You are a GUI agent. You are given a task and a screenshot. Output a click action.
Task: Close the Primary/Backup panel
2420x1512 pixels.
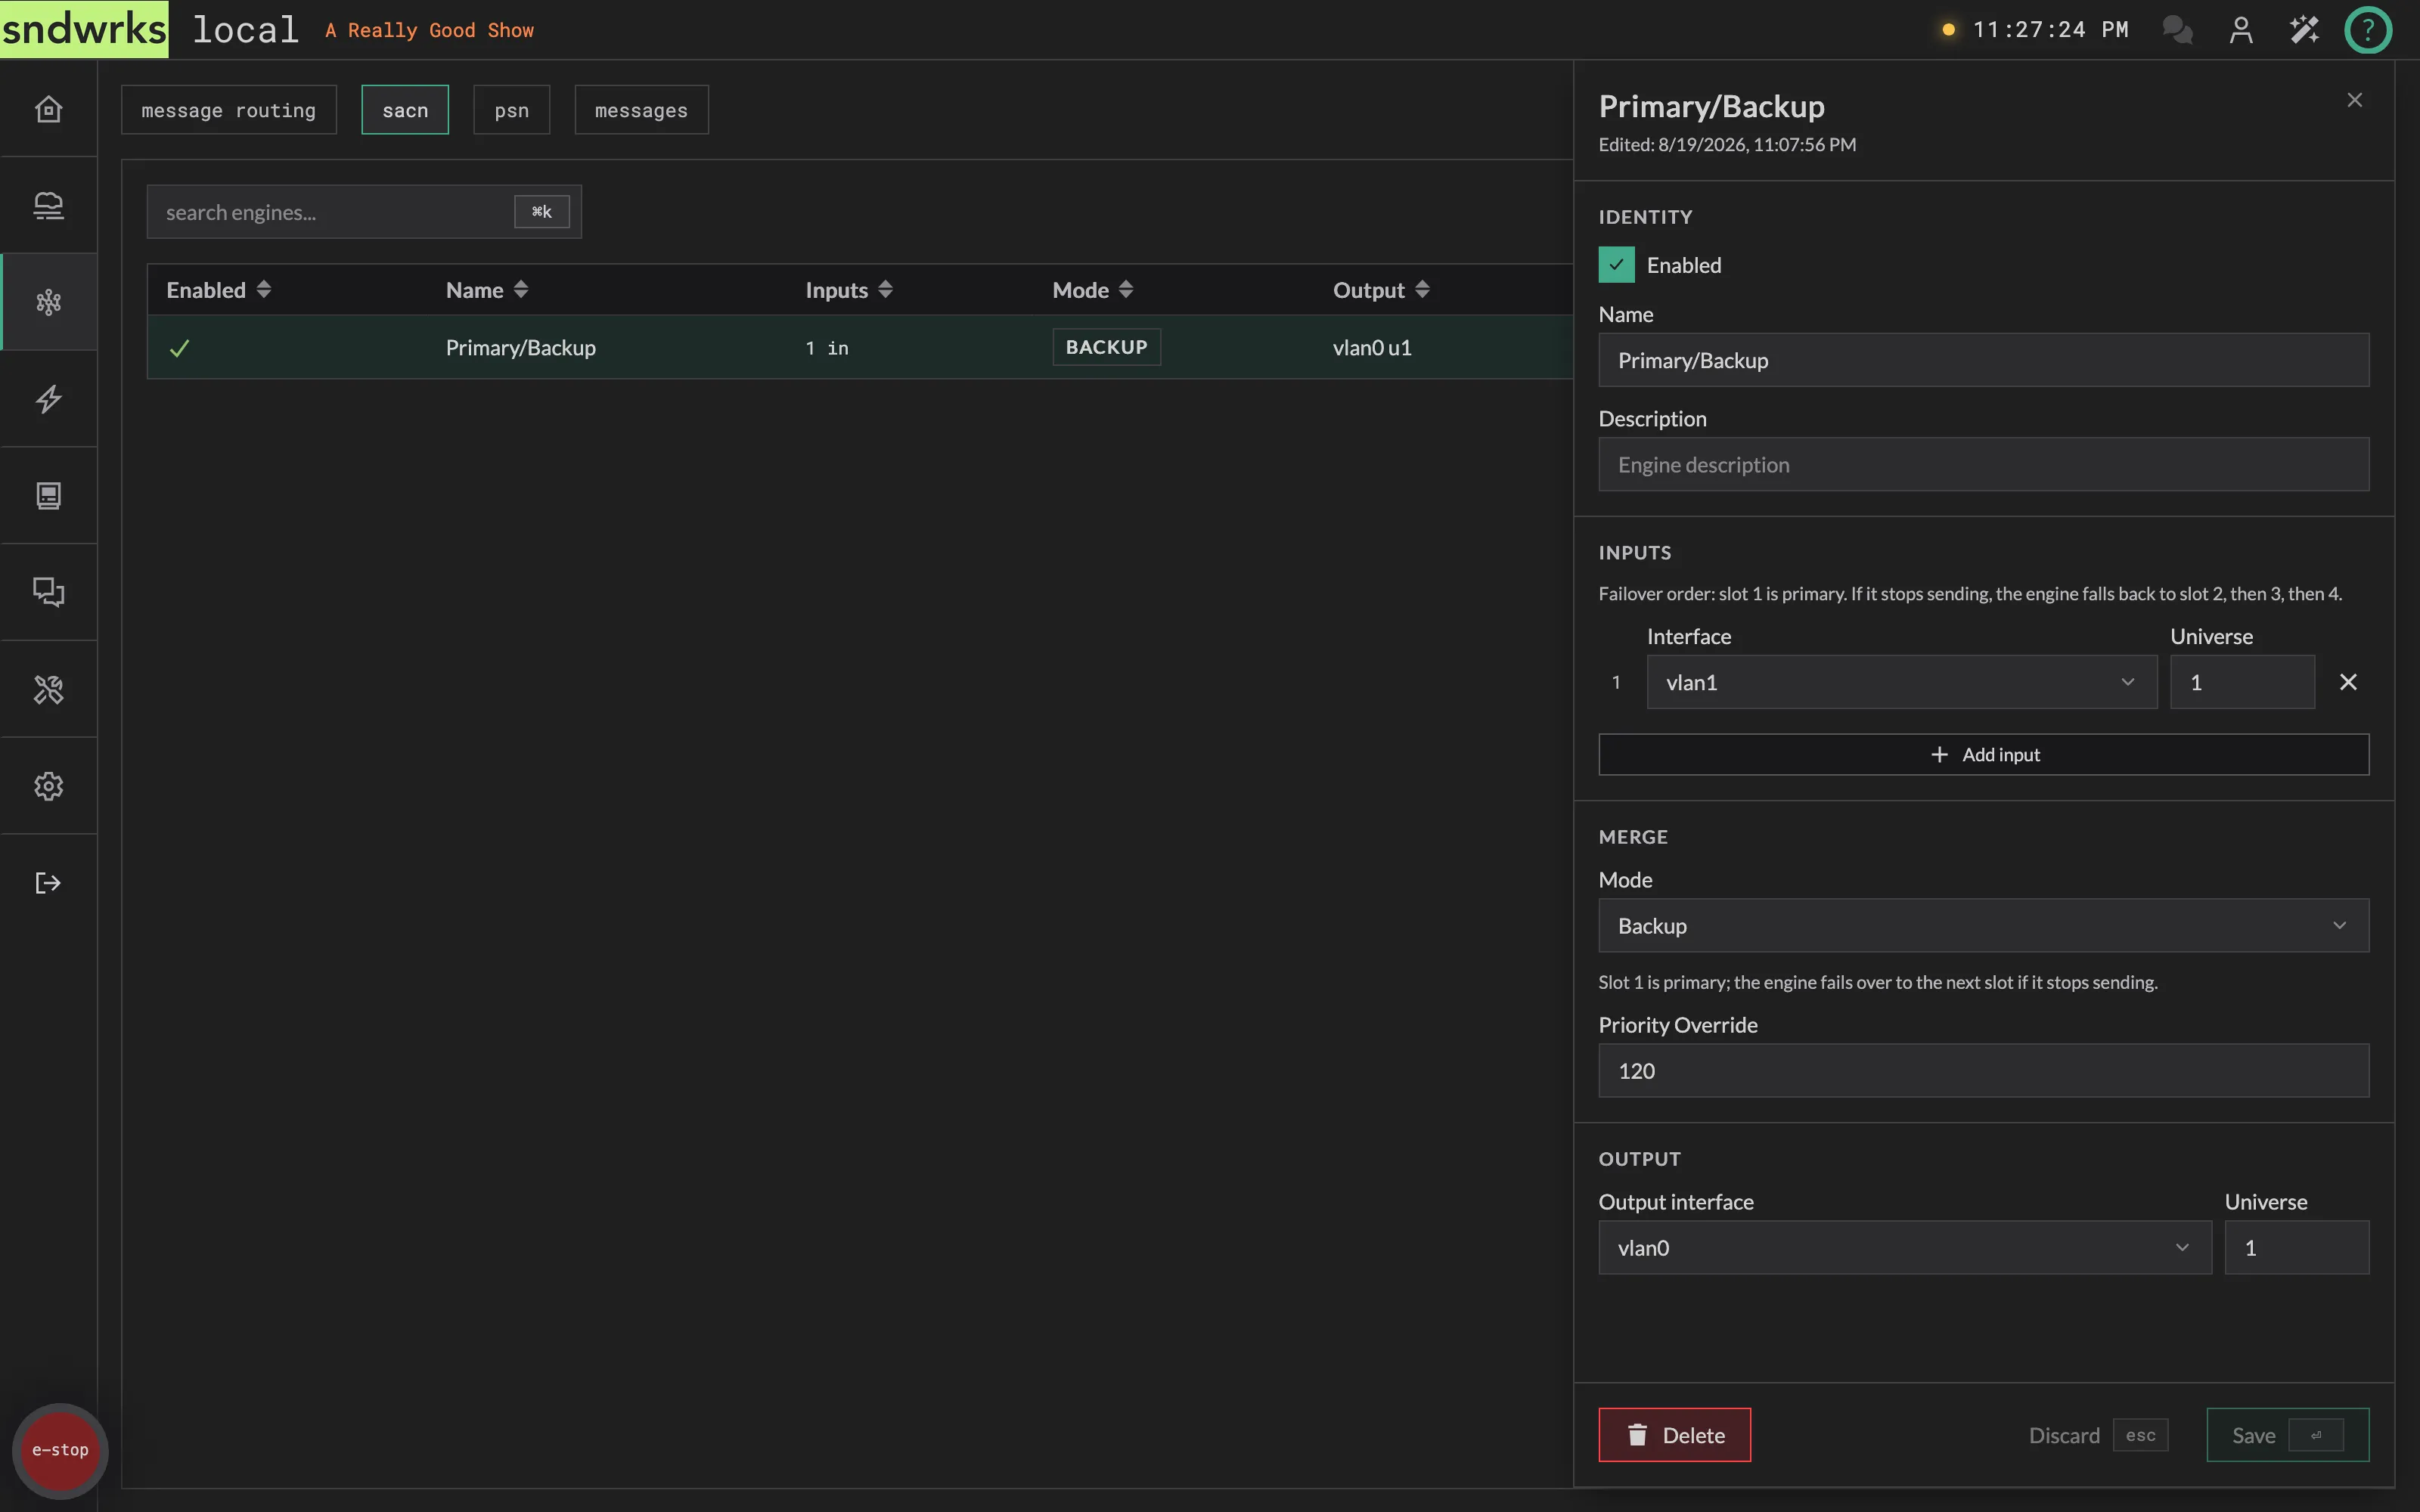2354,100
